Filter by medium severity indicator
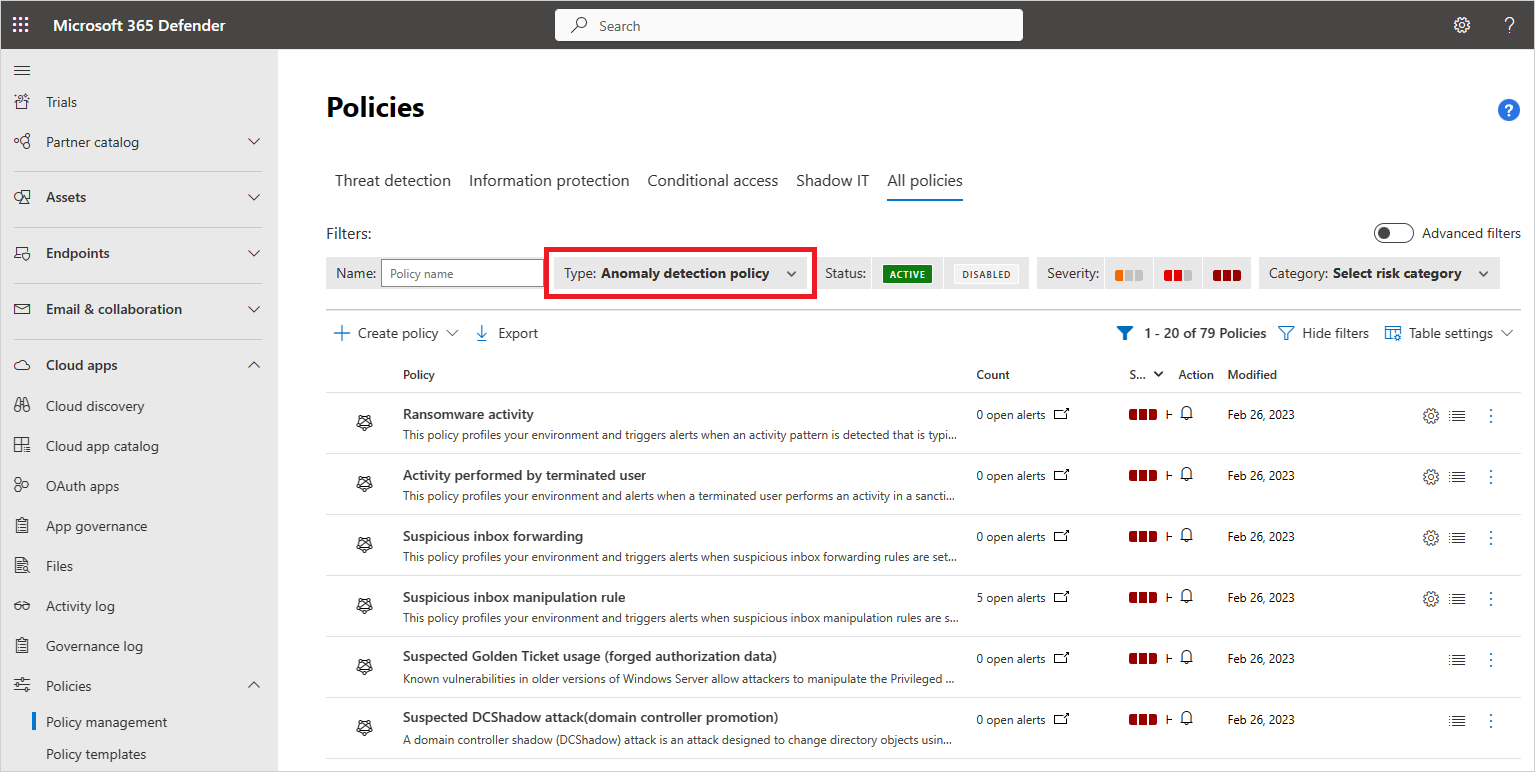The height and width of the screenshot is (772, 1535). pyautogui.click(x=1177, y=274)
